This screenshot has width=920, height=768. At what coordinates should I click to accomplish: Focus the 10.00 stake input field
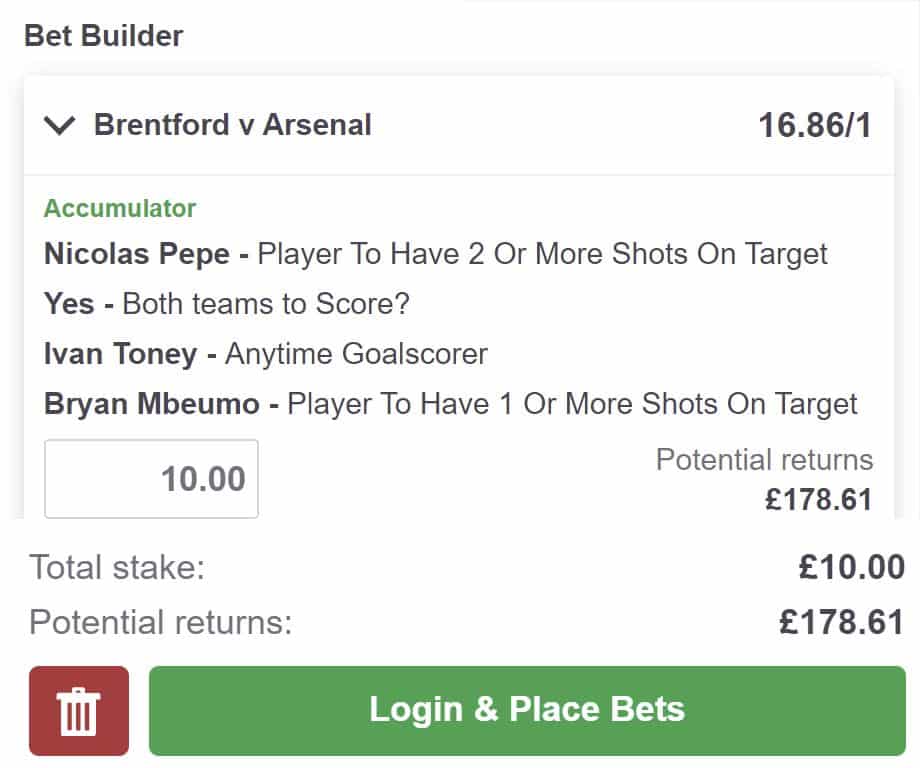152,479
